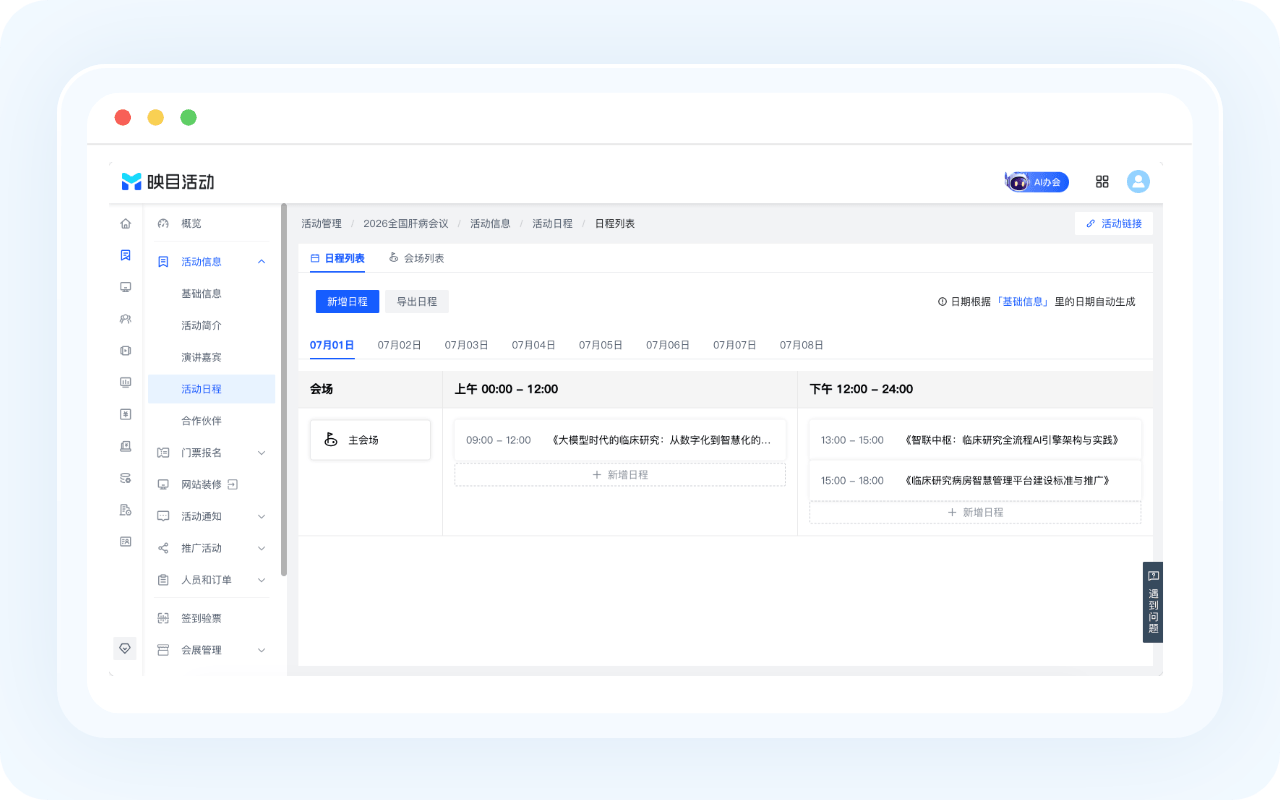
Task: Click the 遇到问题 feedback side button
Action: coord(1153,602)
